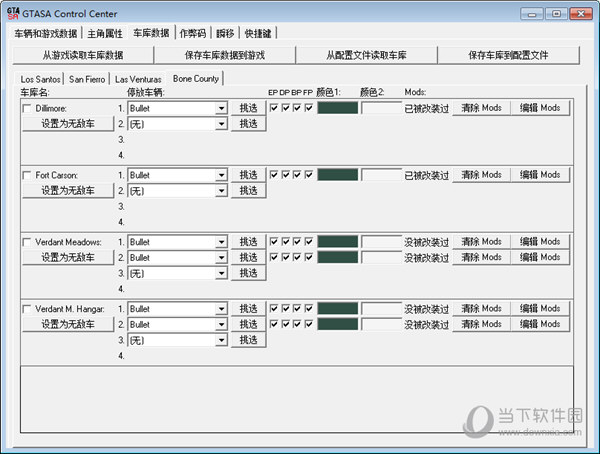Click 清除 Mods for Verdant Meadows slot 1
This screenshot has height=454, width=600.
coord(481,242)
